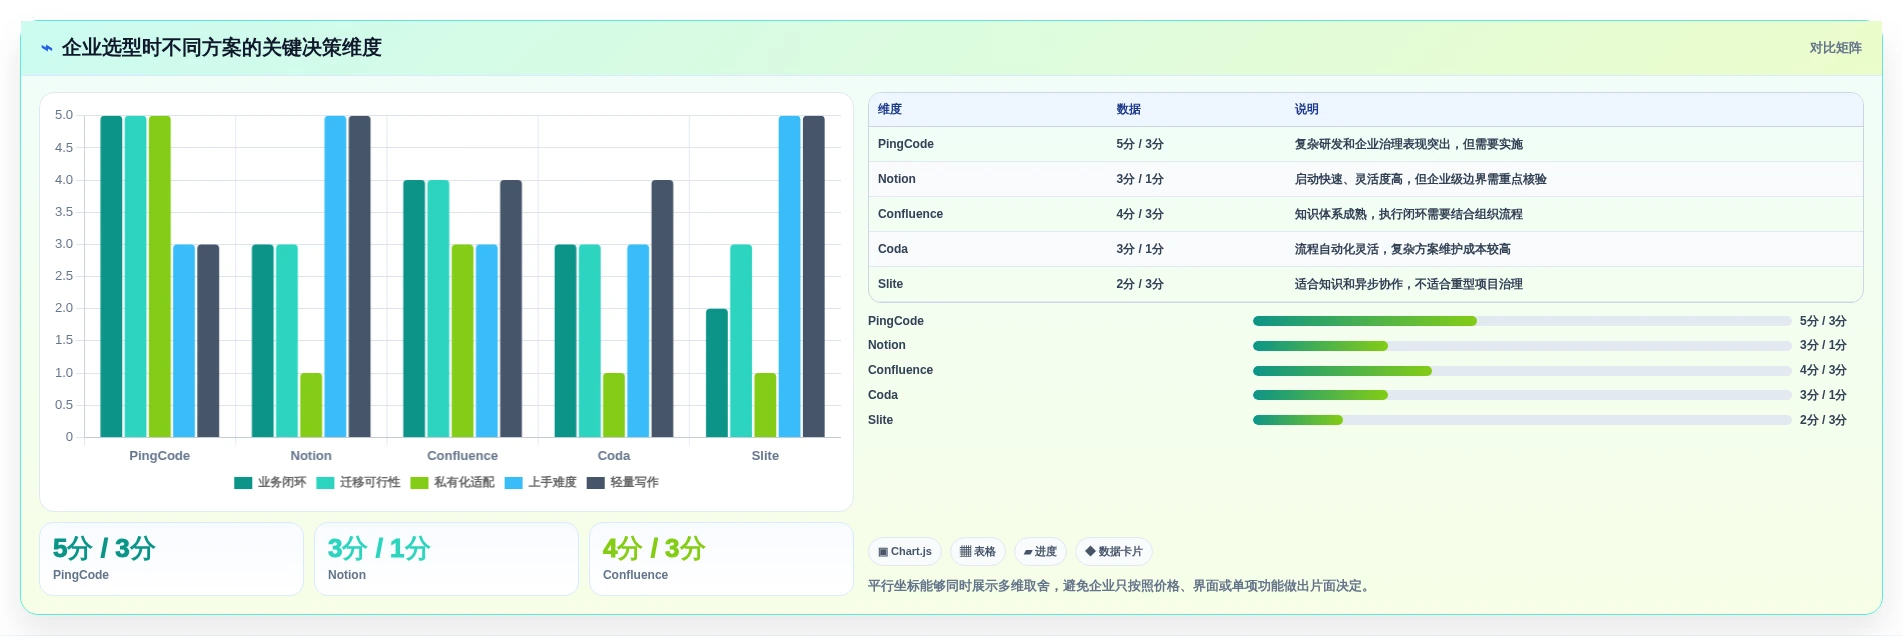Screen dimensions: 1903x636
Task: Click the card title 企业选型时不同方案的关键决策维度
Action: tap(222, 48)
